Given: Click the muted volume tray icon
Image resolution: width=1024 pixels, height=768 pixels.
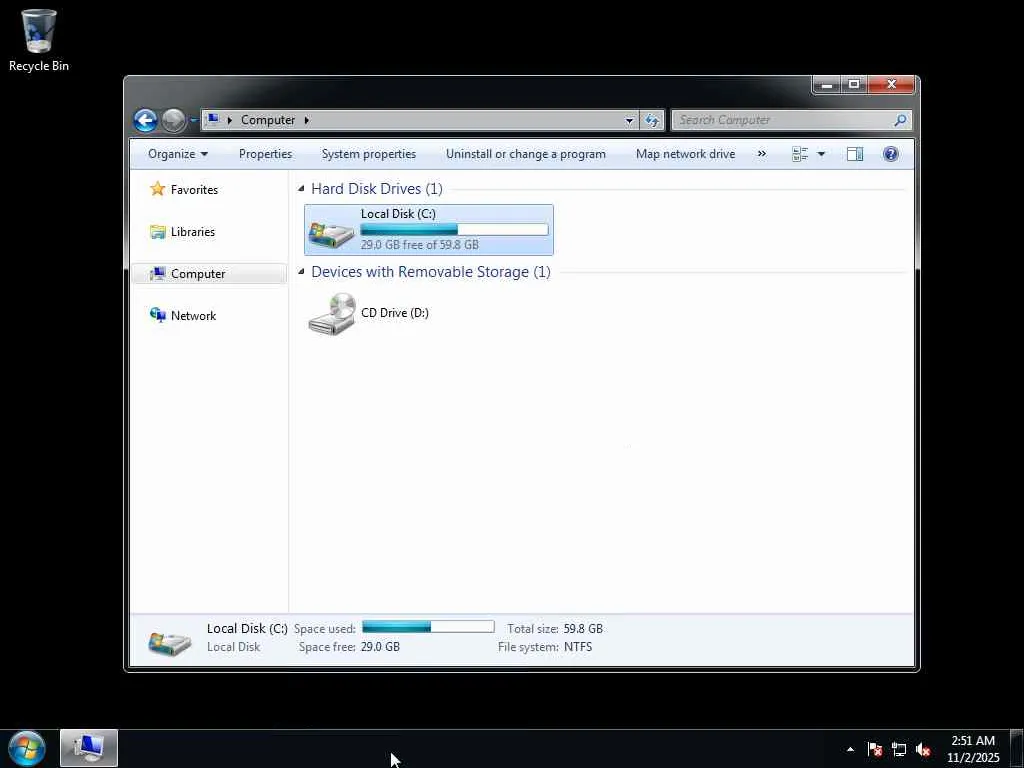Looking at the screenshot, I should pos(923,749).
